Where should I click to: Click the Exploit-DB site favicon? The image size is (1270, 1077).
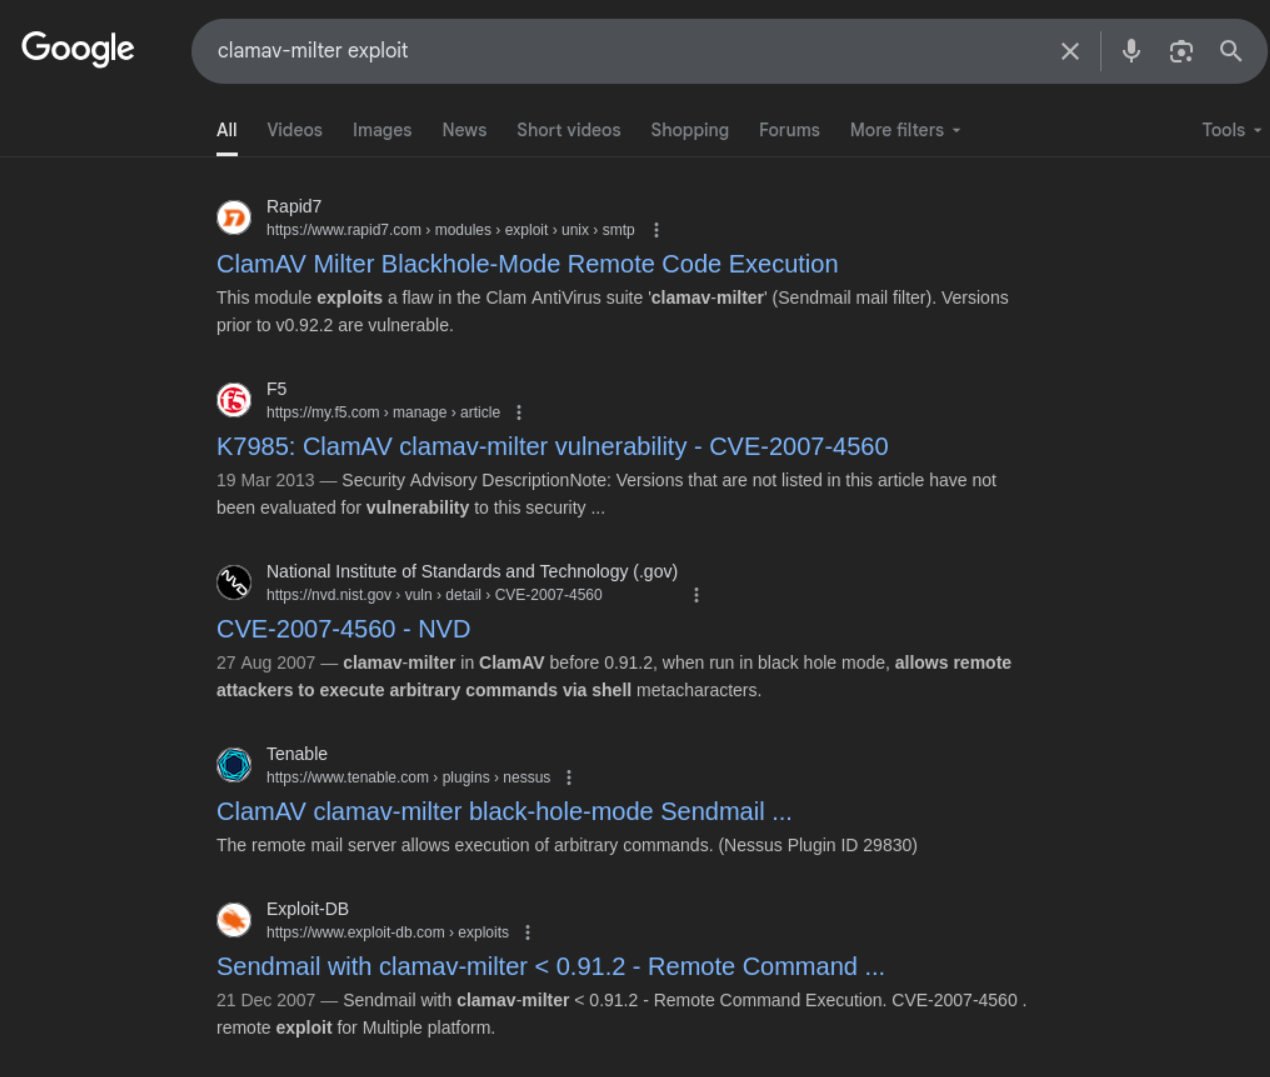click(234, 920)
